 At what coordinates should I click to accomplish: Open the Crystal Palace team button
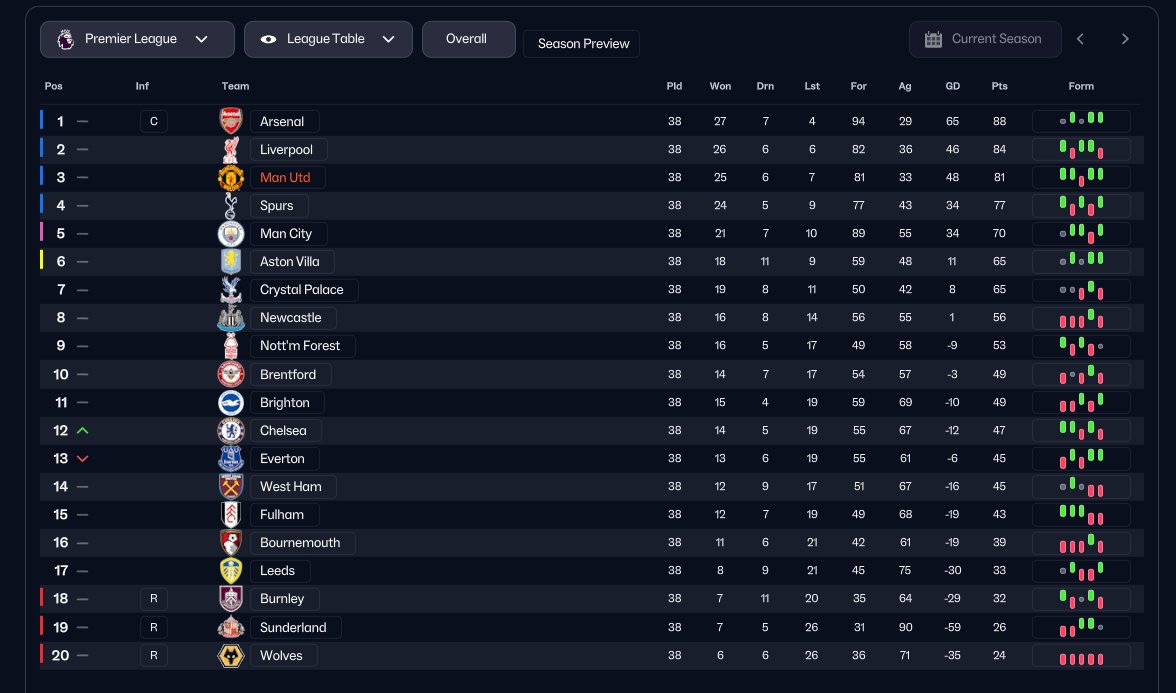[x=302, y=290]
